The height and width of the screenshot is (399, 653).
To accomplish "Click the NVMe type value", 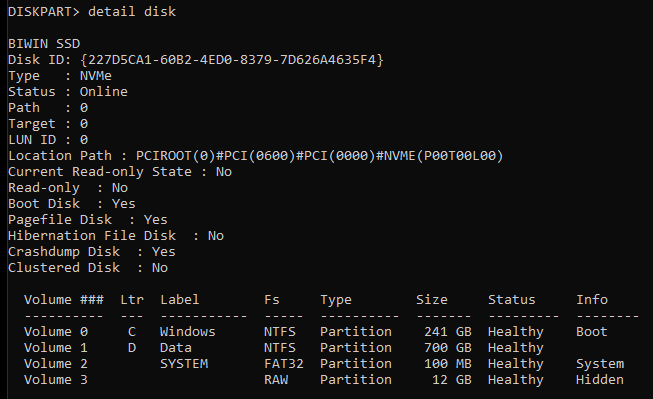I will click(96, 76).
